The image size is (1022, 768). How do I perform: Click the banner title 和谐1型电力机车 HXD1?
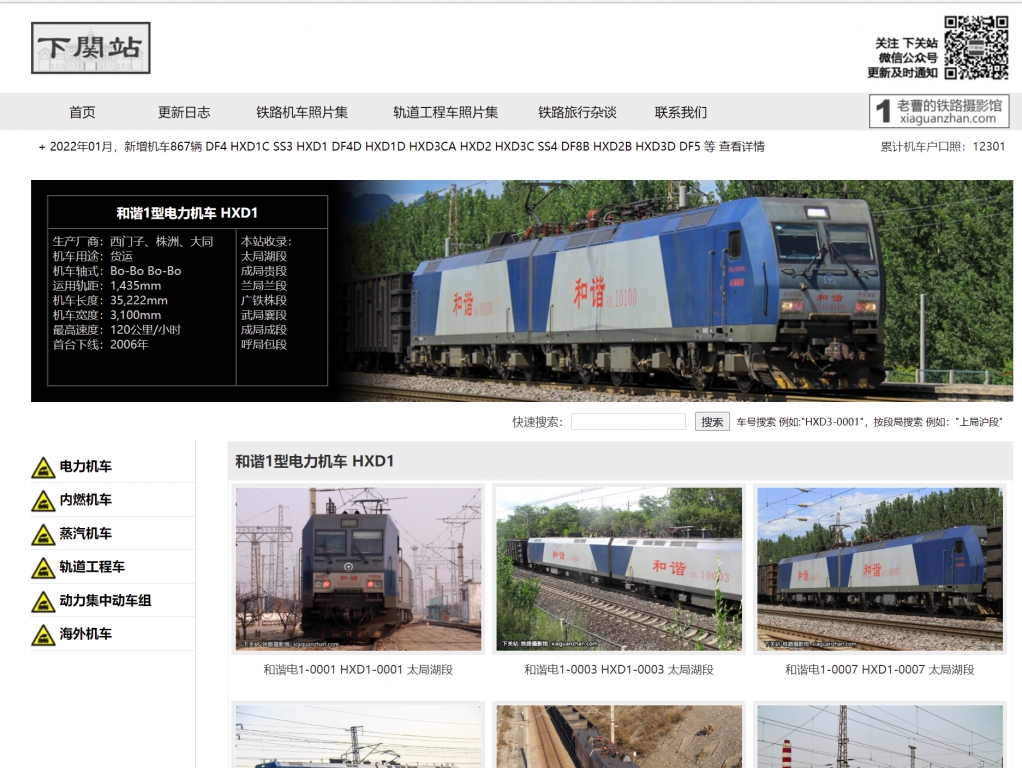(187, 213)
